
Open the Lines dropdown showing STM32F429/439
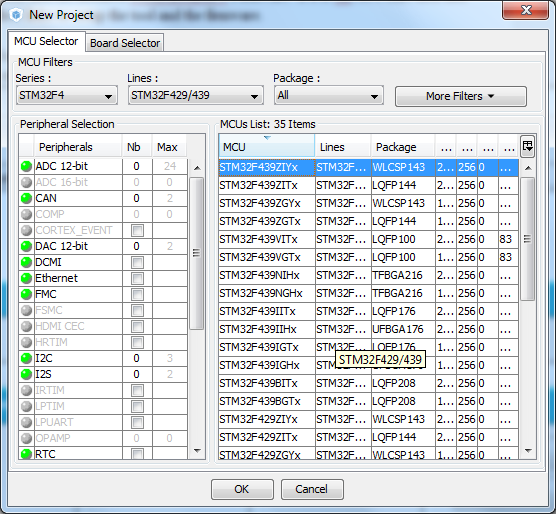(196, 95)
